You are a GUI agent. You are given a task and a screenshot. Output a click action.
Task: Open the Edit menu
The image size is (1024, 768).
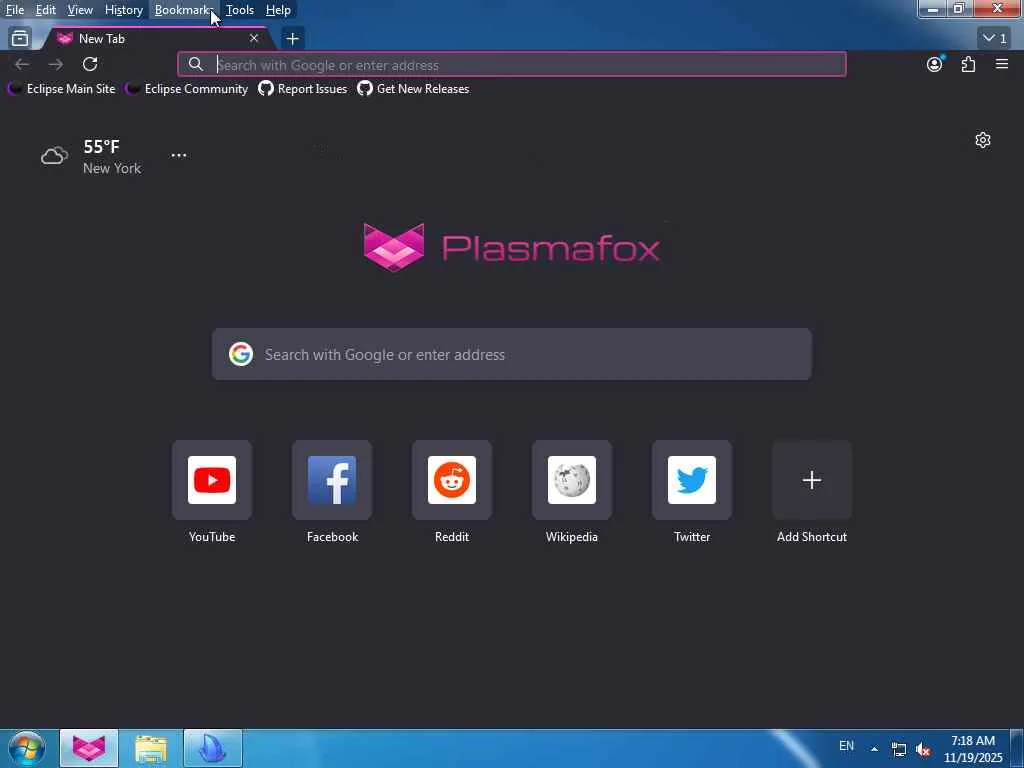pos(45,10)
